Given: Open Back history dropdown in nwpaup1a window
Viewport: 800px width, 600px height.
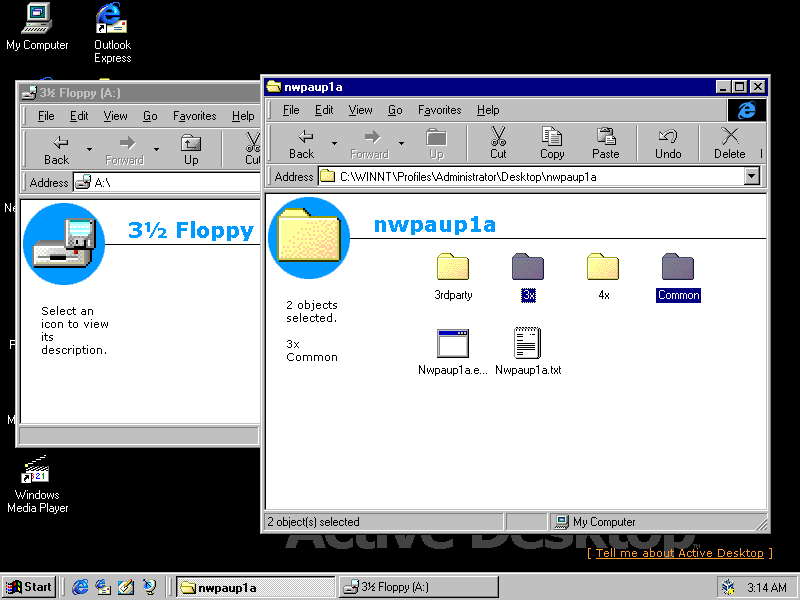Looking at the screenshot, I should (x=334, y=143).
